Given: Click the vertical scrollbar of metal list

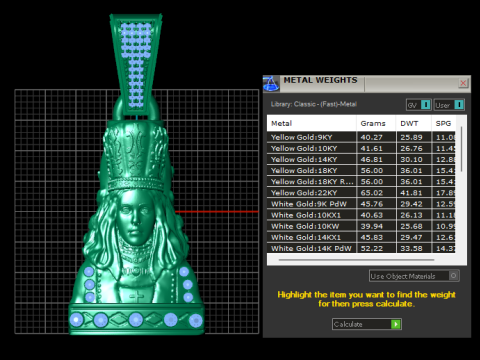Looking at the screenshot, I should [461, 149].
